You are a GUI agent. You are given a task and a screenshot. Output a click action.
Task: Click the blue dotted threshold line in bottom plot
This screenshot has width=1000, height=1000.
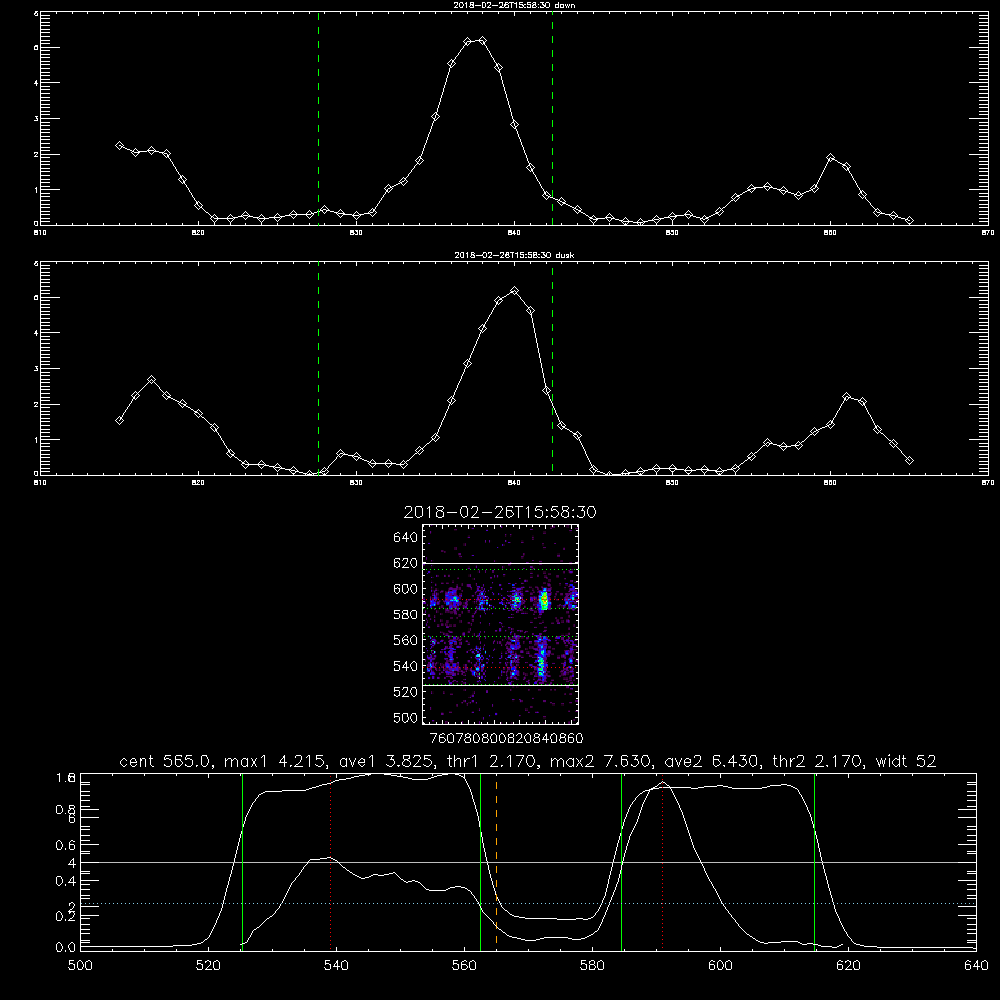[528, 904]
